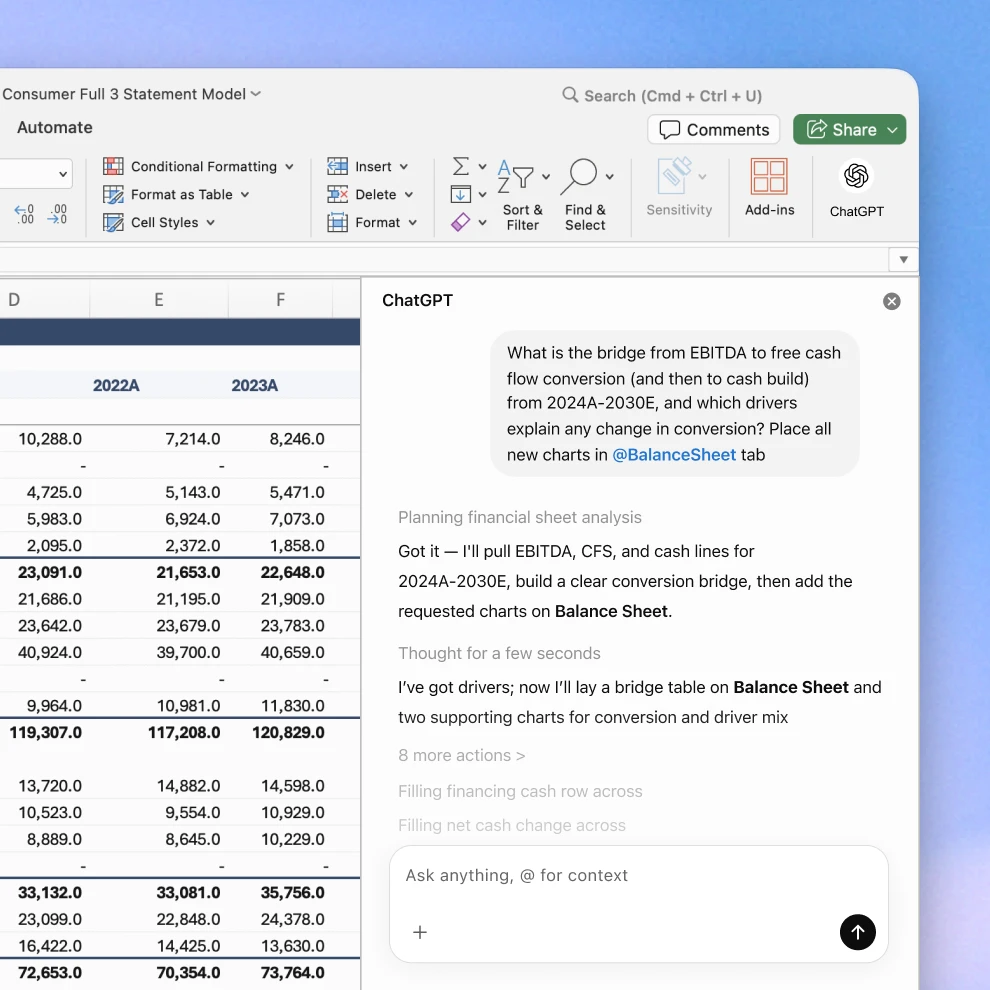Open the Insert dropdown
The height and width of the screenshot is (990, 990).
tap(370, 166)
